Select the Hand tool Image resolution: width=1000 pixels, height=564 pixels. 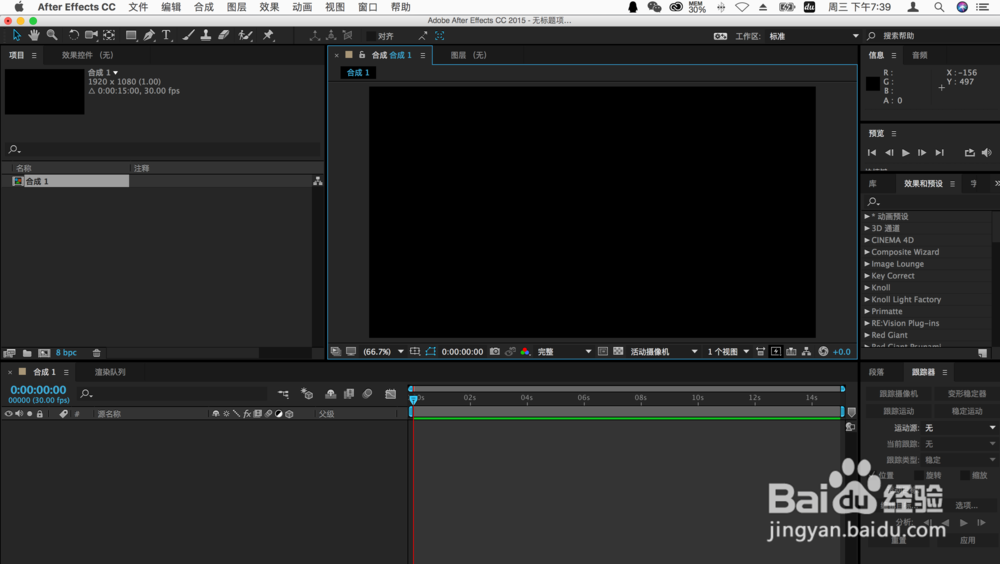point(34,35)
